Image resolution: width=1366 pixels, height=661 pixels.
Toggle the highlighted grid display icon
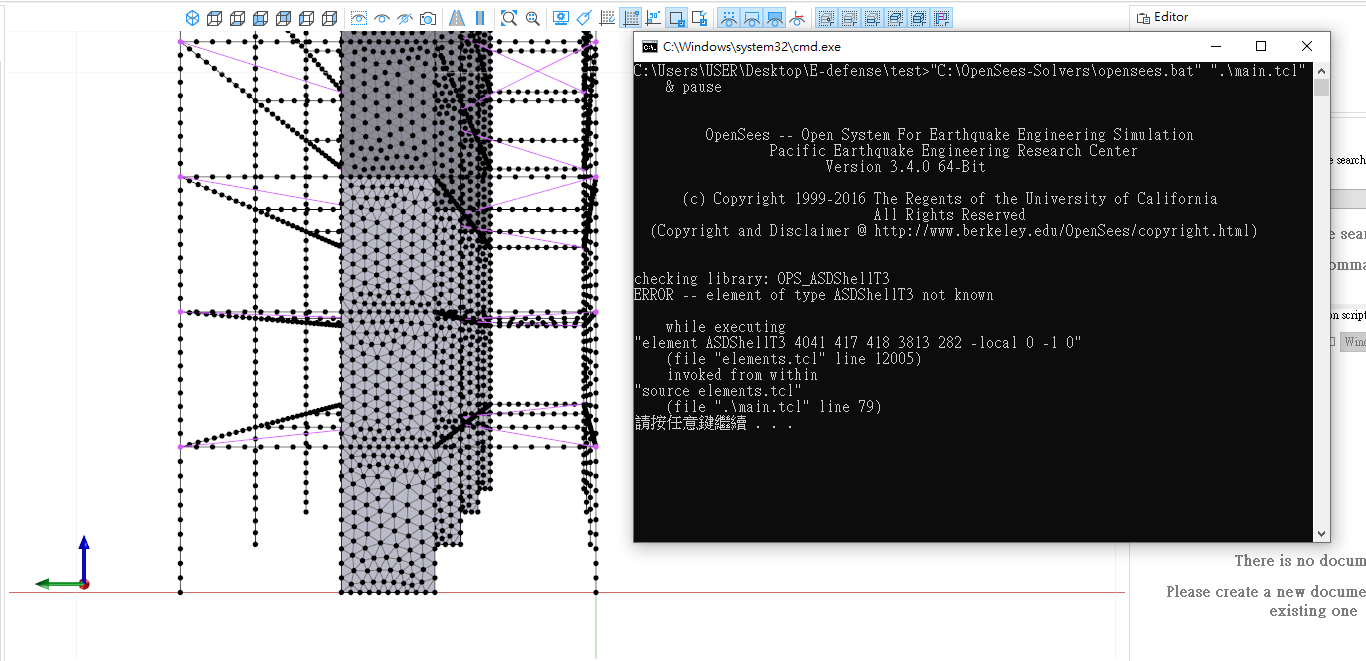(631, 18)
